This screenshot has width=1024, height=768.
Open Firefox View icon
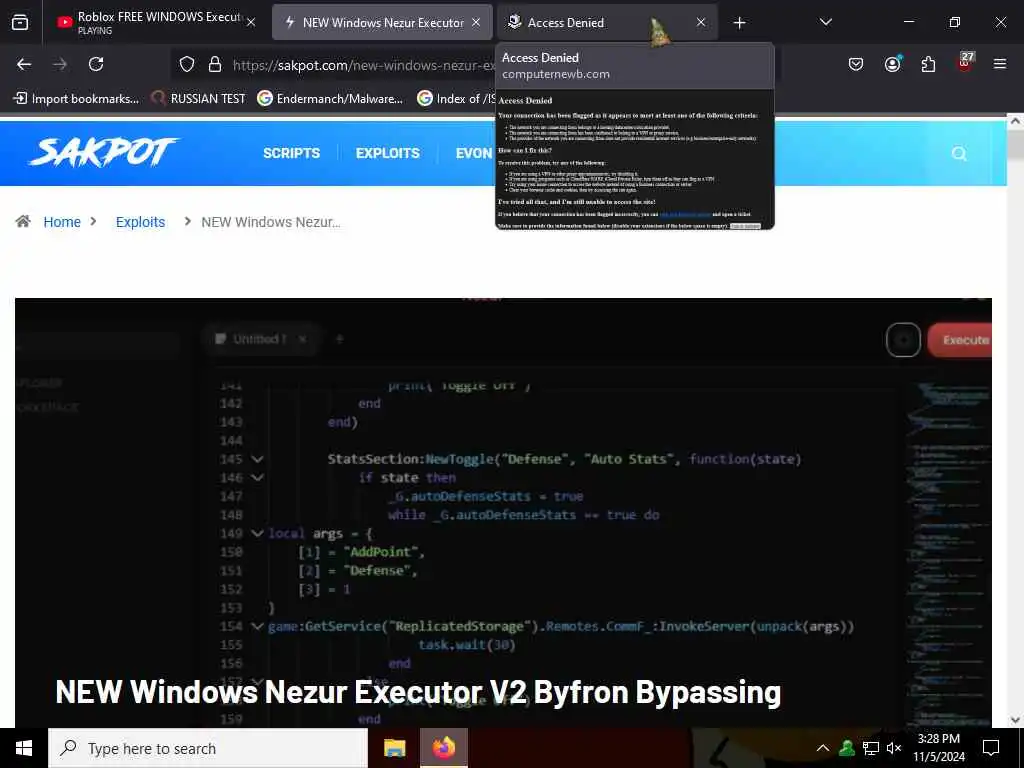20,22
